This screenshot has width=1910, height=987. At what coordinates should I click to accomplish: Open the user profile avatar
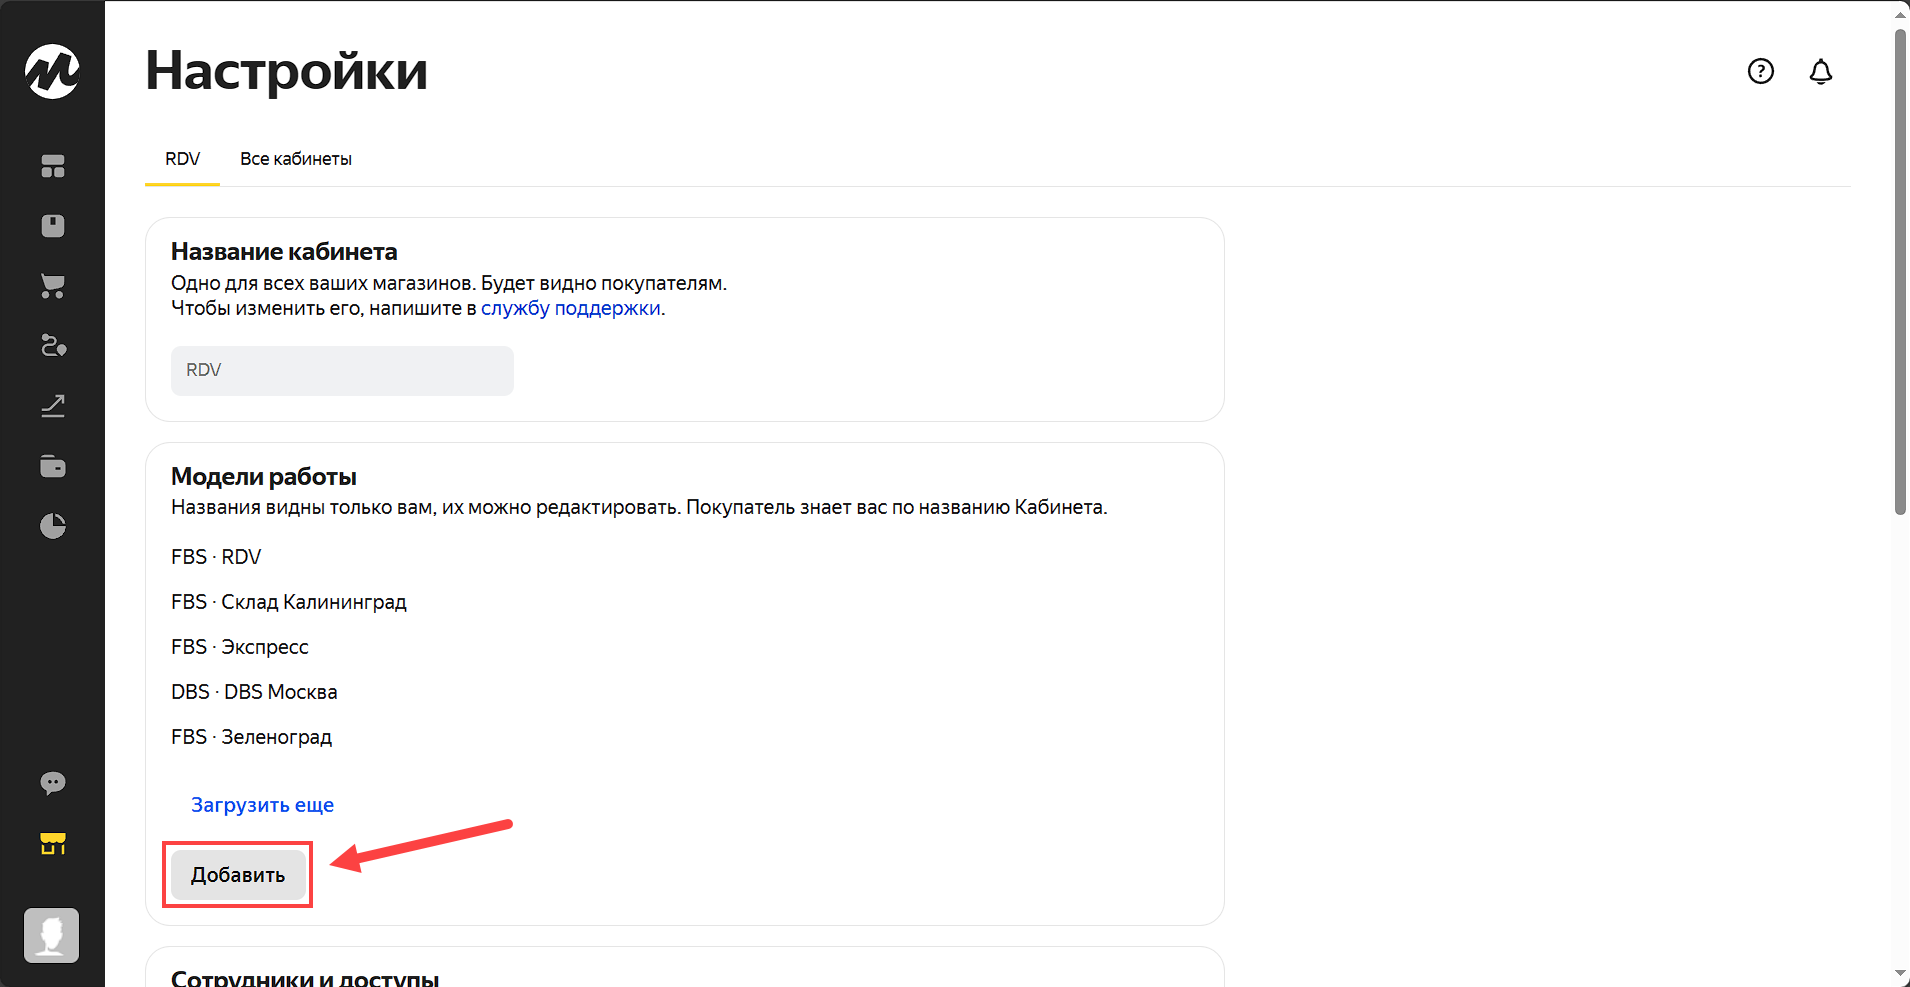(52, 935)
